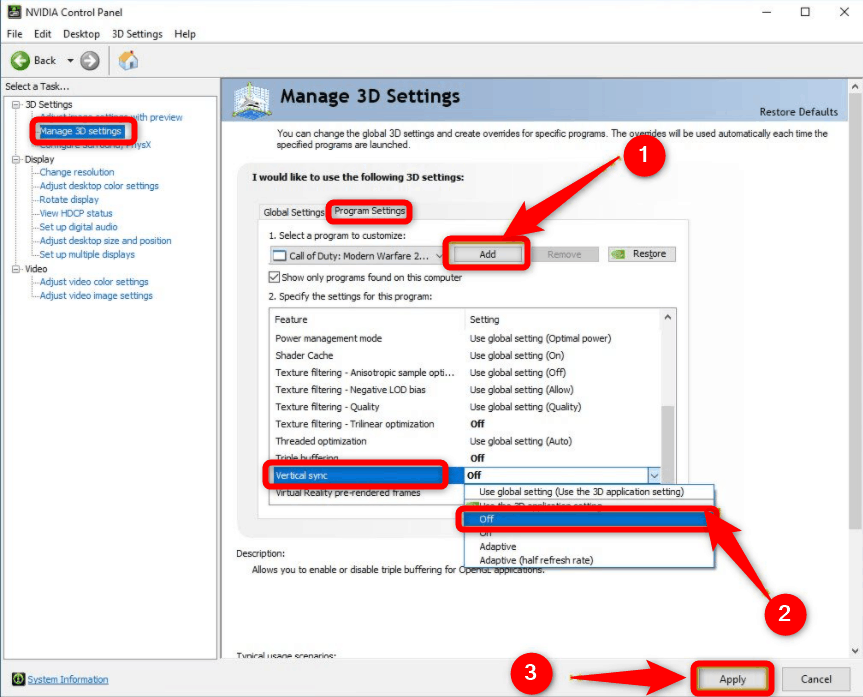Select Manage 3D settings in the tree
The height and width of the screenshot is (697, 863).
point(80,131)
